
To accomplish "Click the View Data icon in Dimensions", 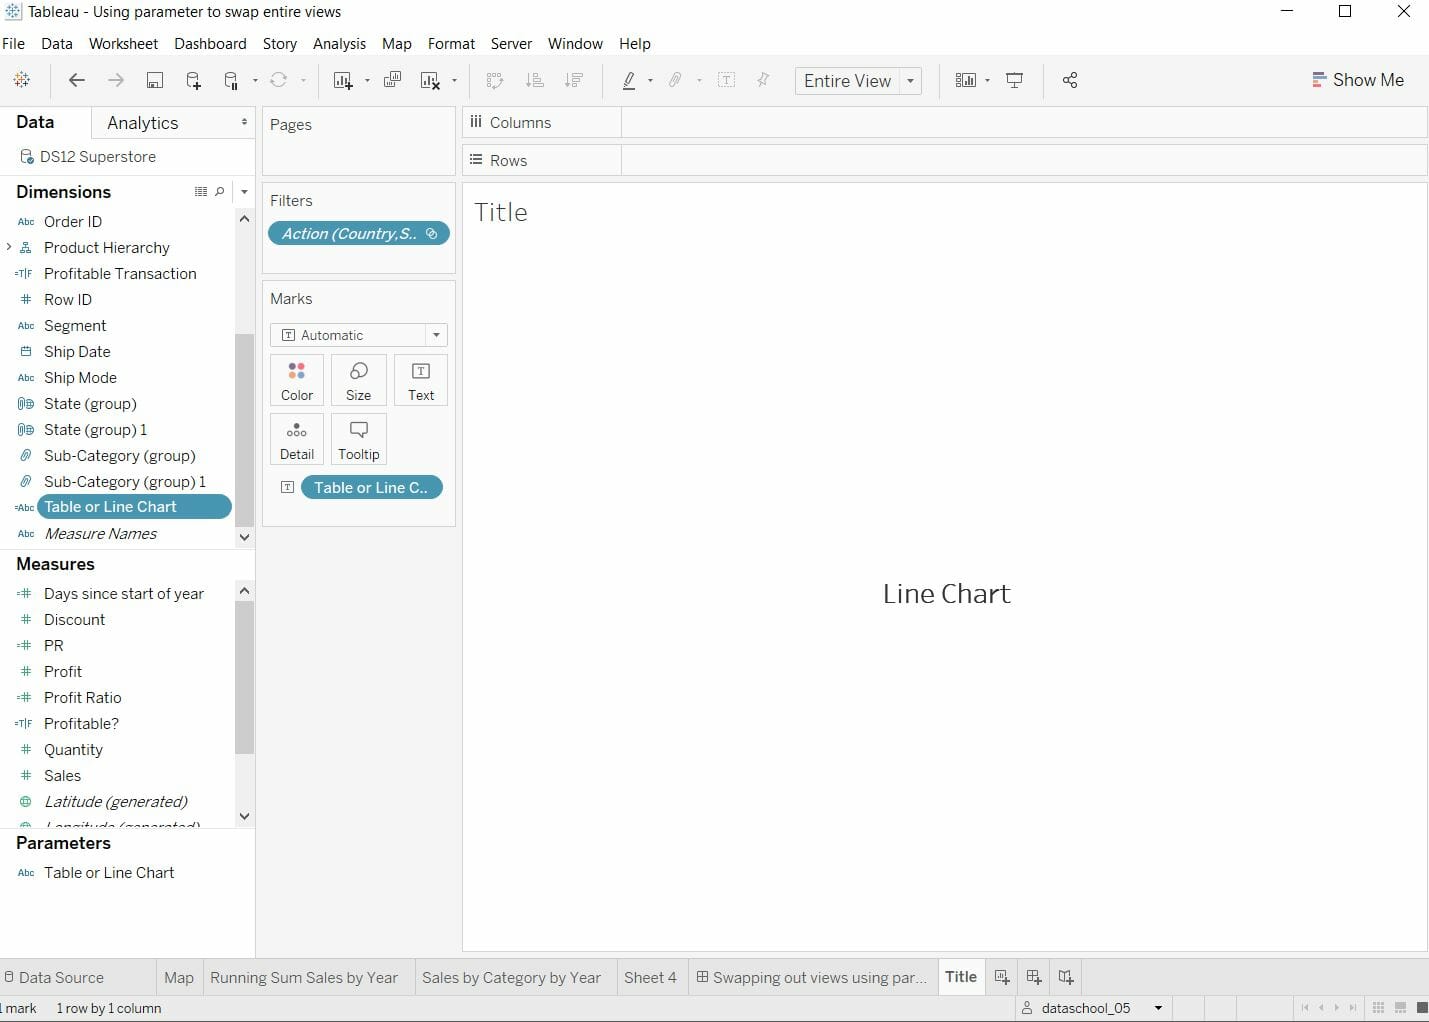I will pos(201,191).
